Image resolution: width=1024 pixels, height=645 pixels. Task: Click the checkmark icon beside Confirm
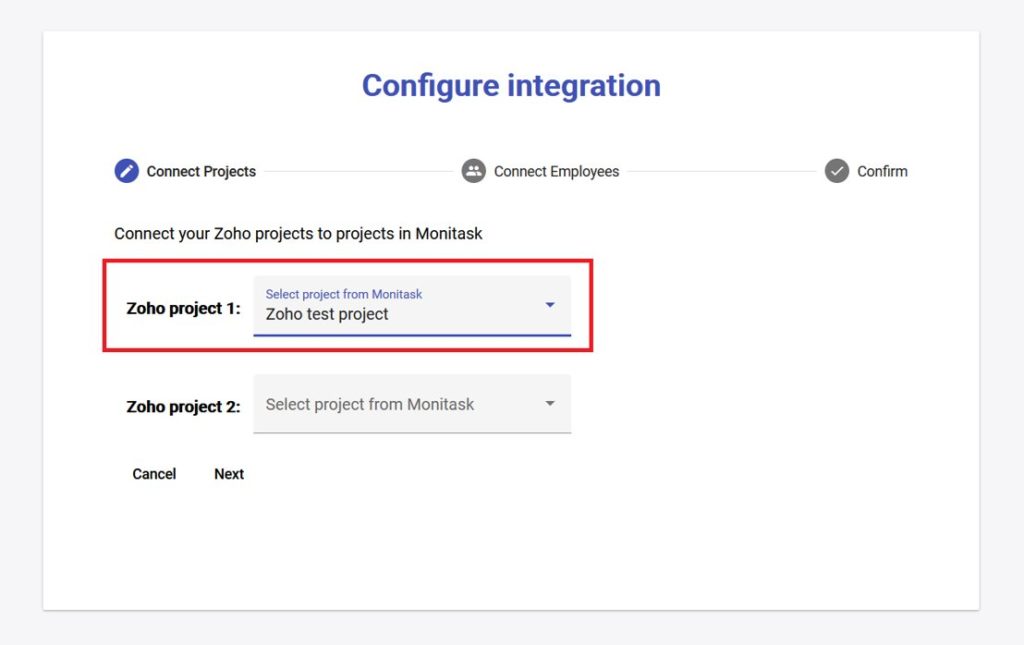click(837, 171)
